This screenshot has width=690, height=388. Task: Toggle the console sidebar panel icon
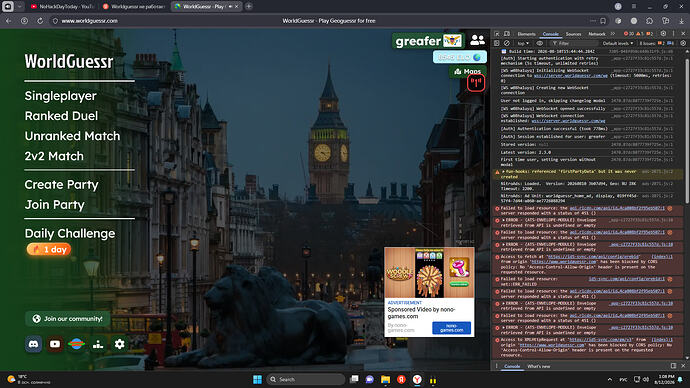(497, 43)
